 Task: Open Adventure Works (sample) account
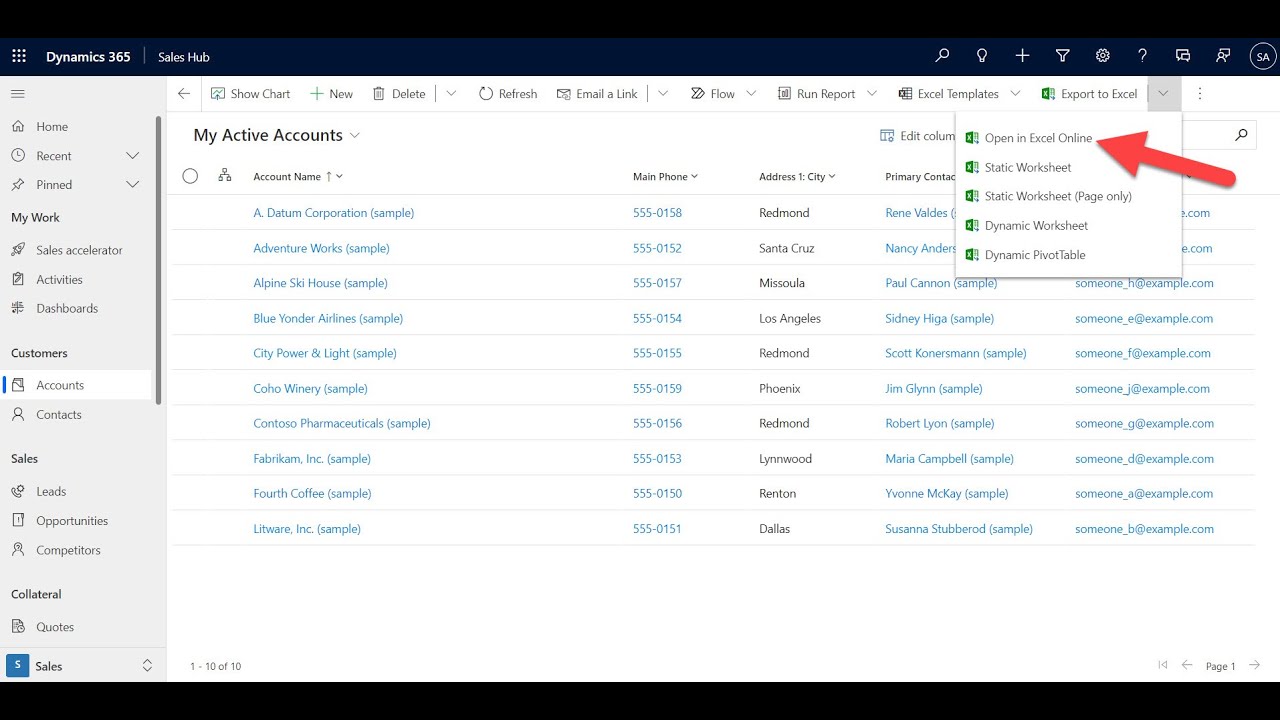point(321,248)
